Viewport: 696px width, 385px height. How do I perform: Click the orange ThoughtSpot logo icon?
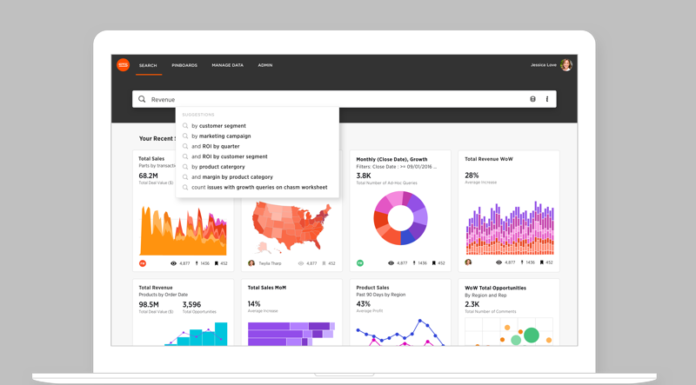point(123,65)
